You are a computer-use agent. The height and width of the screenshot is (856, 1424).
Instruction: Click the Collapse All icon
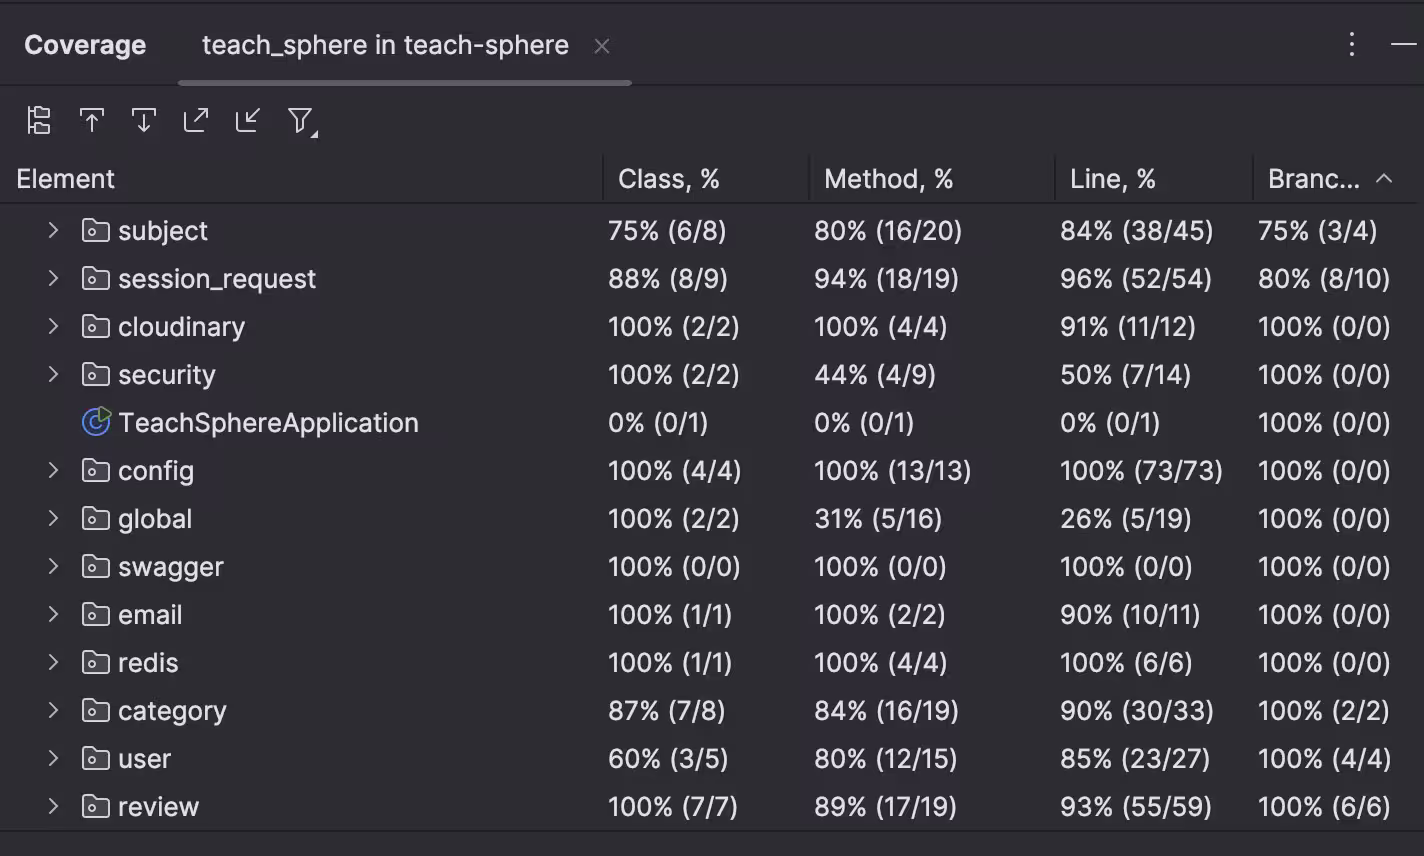tap(248, 121)
